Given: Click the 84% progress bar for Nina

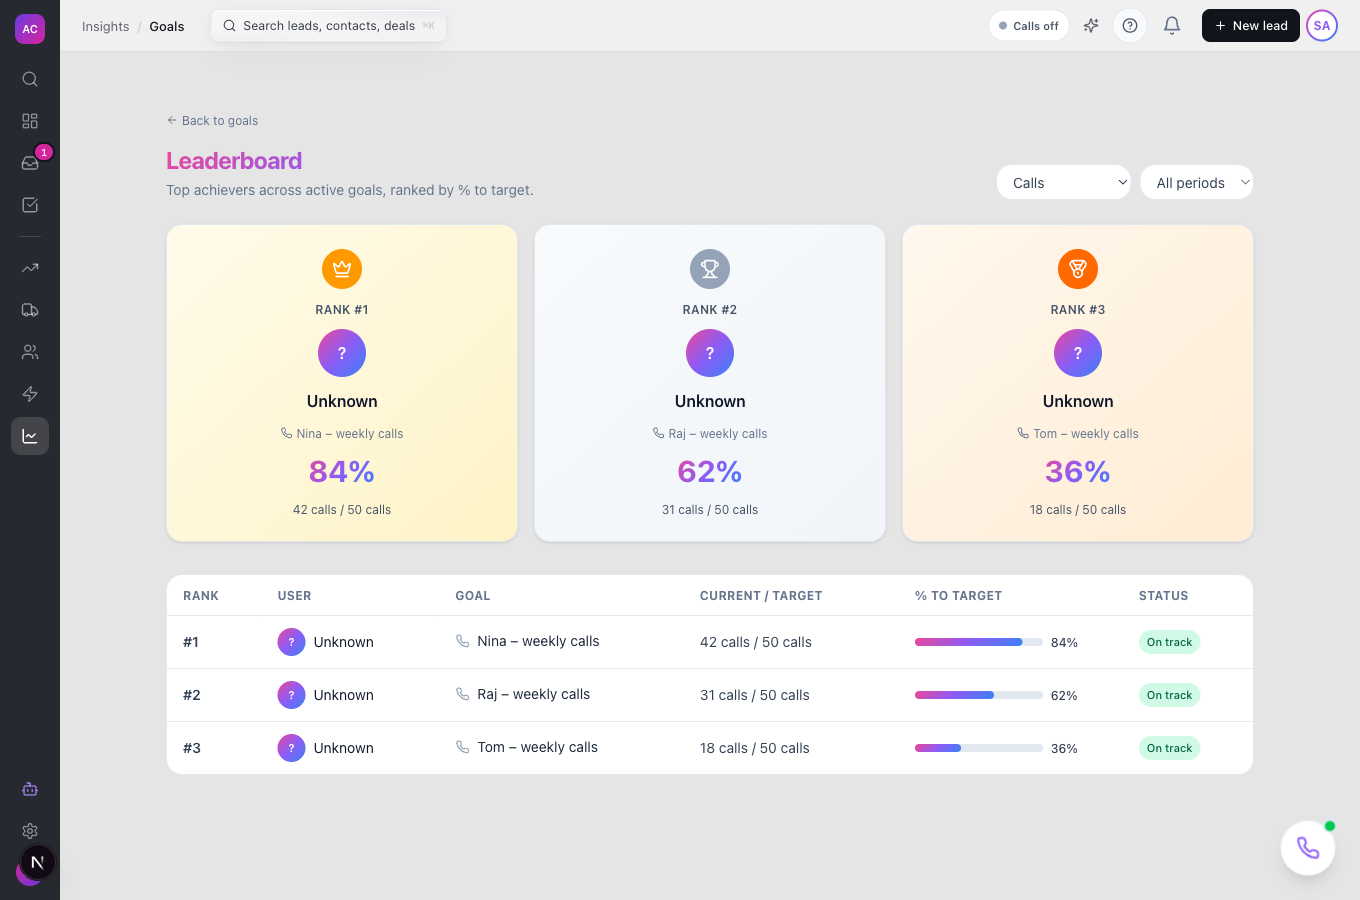Looking at the screenshot, I should pos(979,642).
